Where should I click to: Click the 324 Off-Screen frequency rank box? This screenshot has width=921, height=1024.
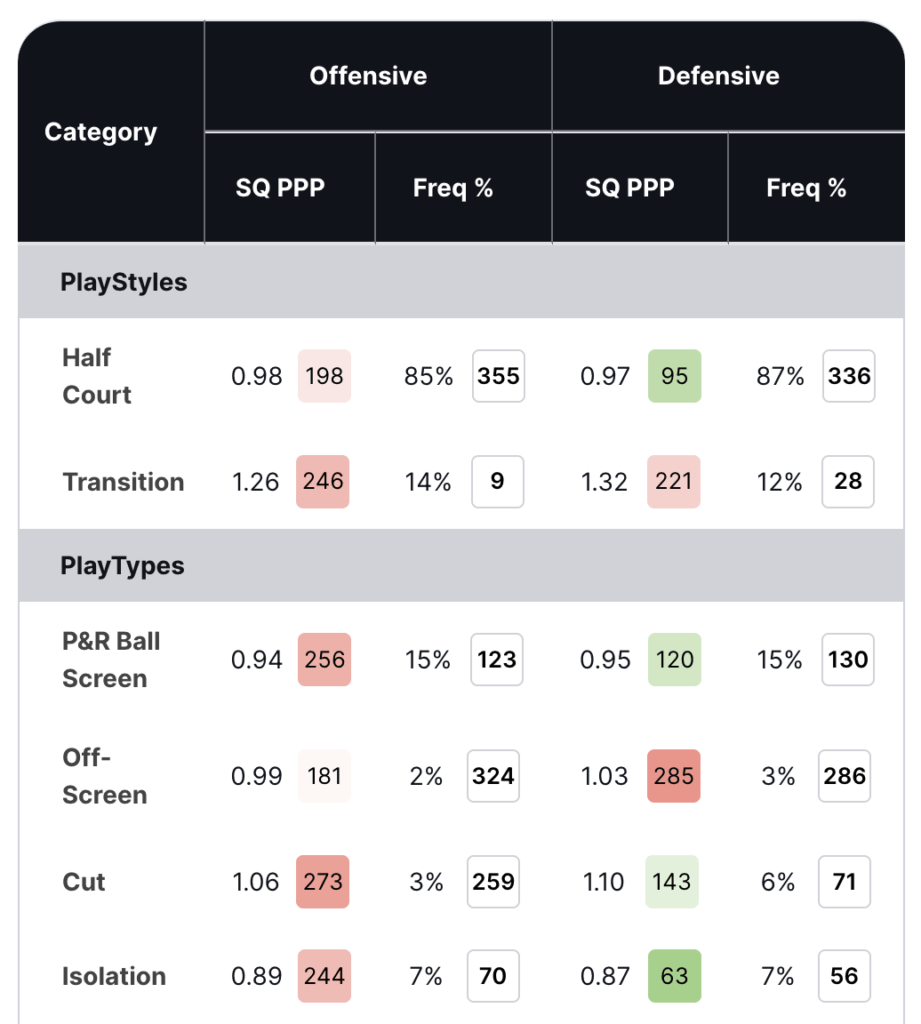coord(494,776)
